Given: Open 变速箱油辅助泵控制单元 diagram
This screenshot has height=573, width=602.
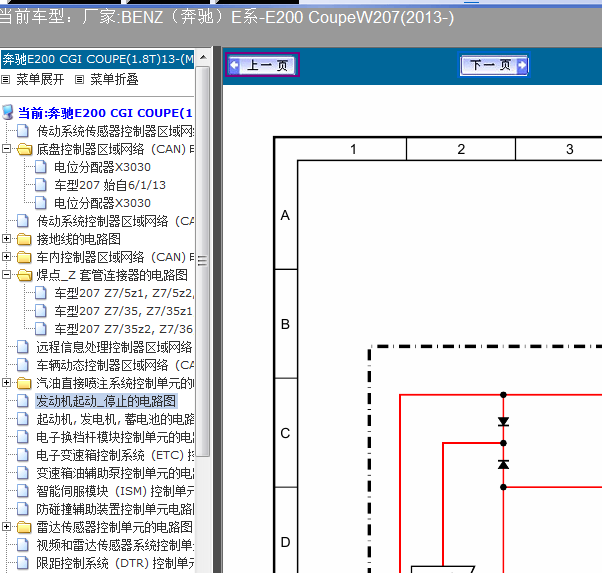Looking at the screenshot, I should pyautogui.click(x=115, y=473).
